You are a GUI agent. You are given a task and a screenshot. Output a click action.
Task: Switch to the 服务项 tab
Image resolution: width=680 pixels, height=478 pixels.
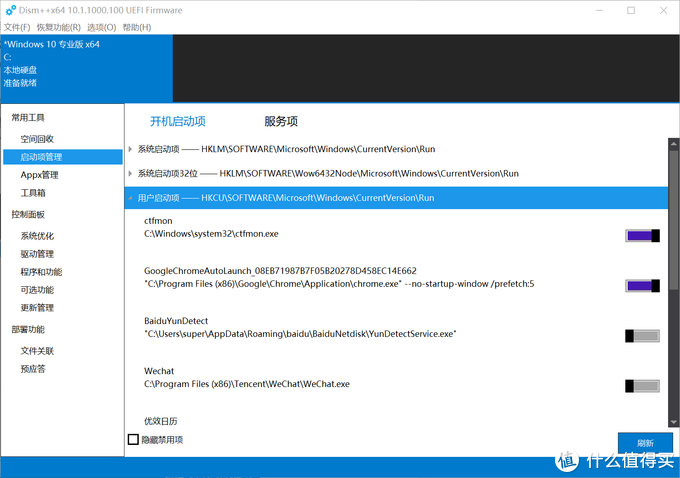click(281, 121)
